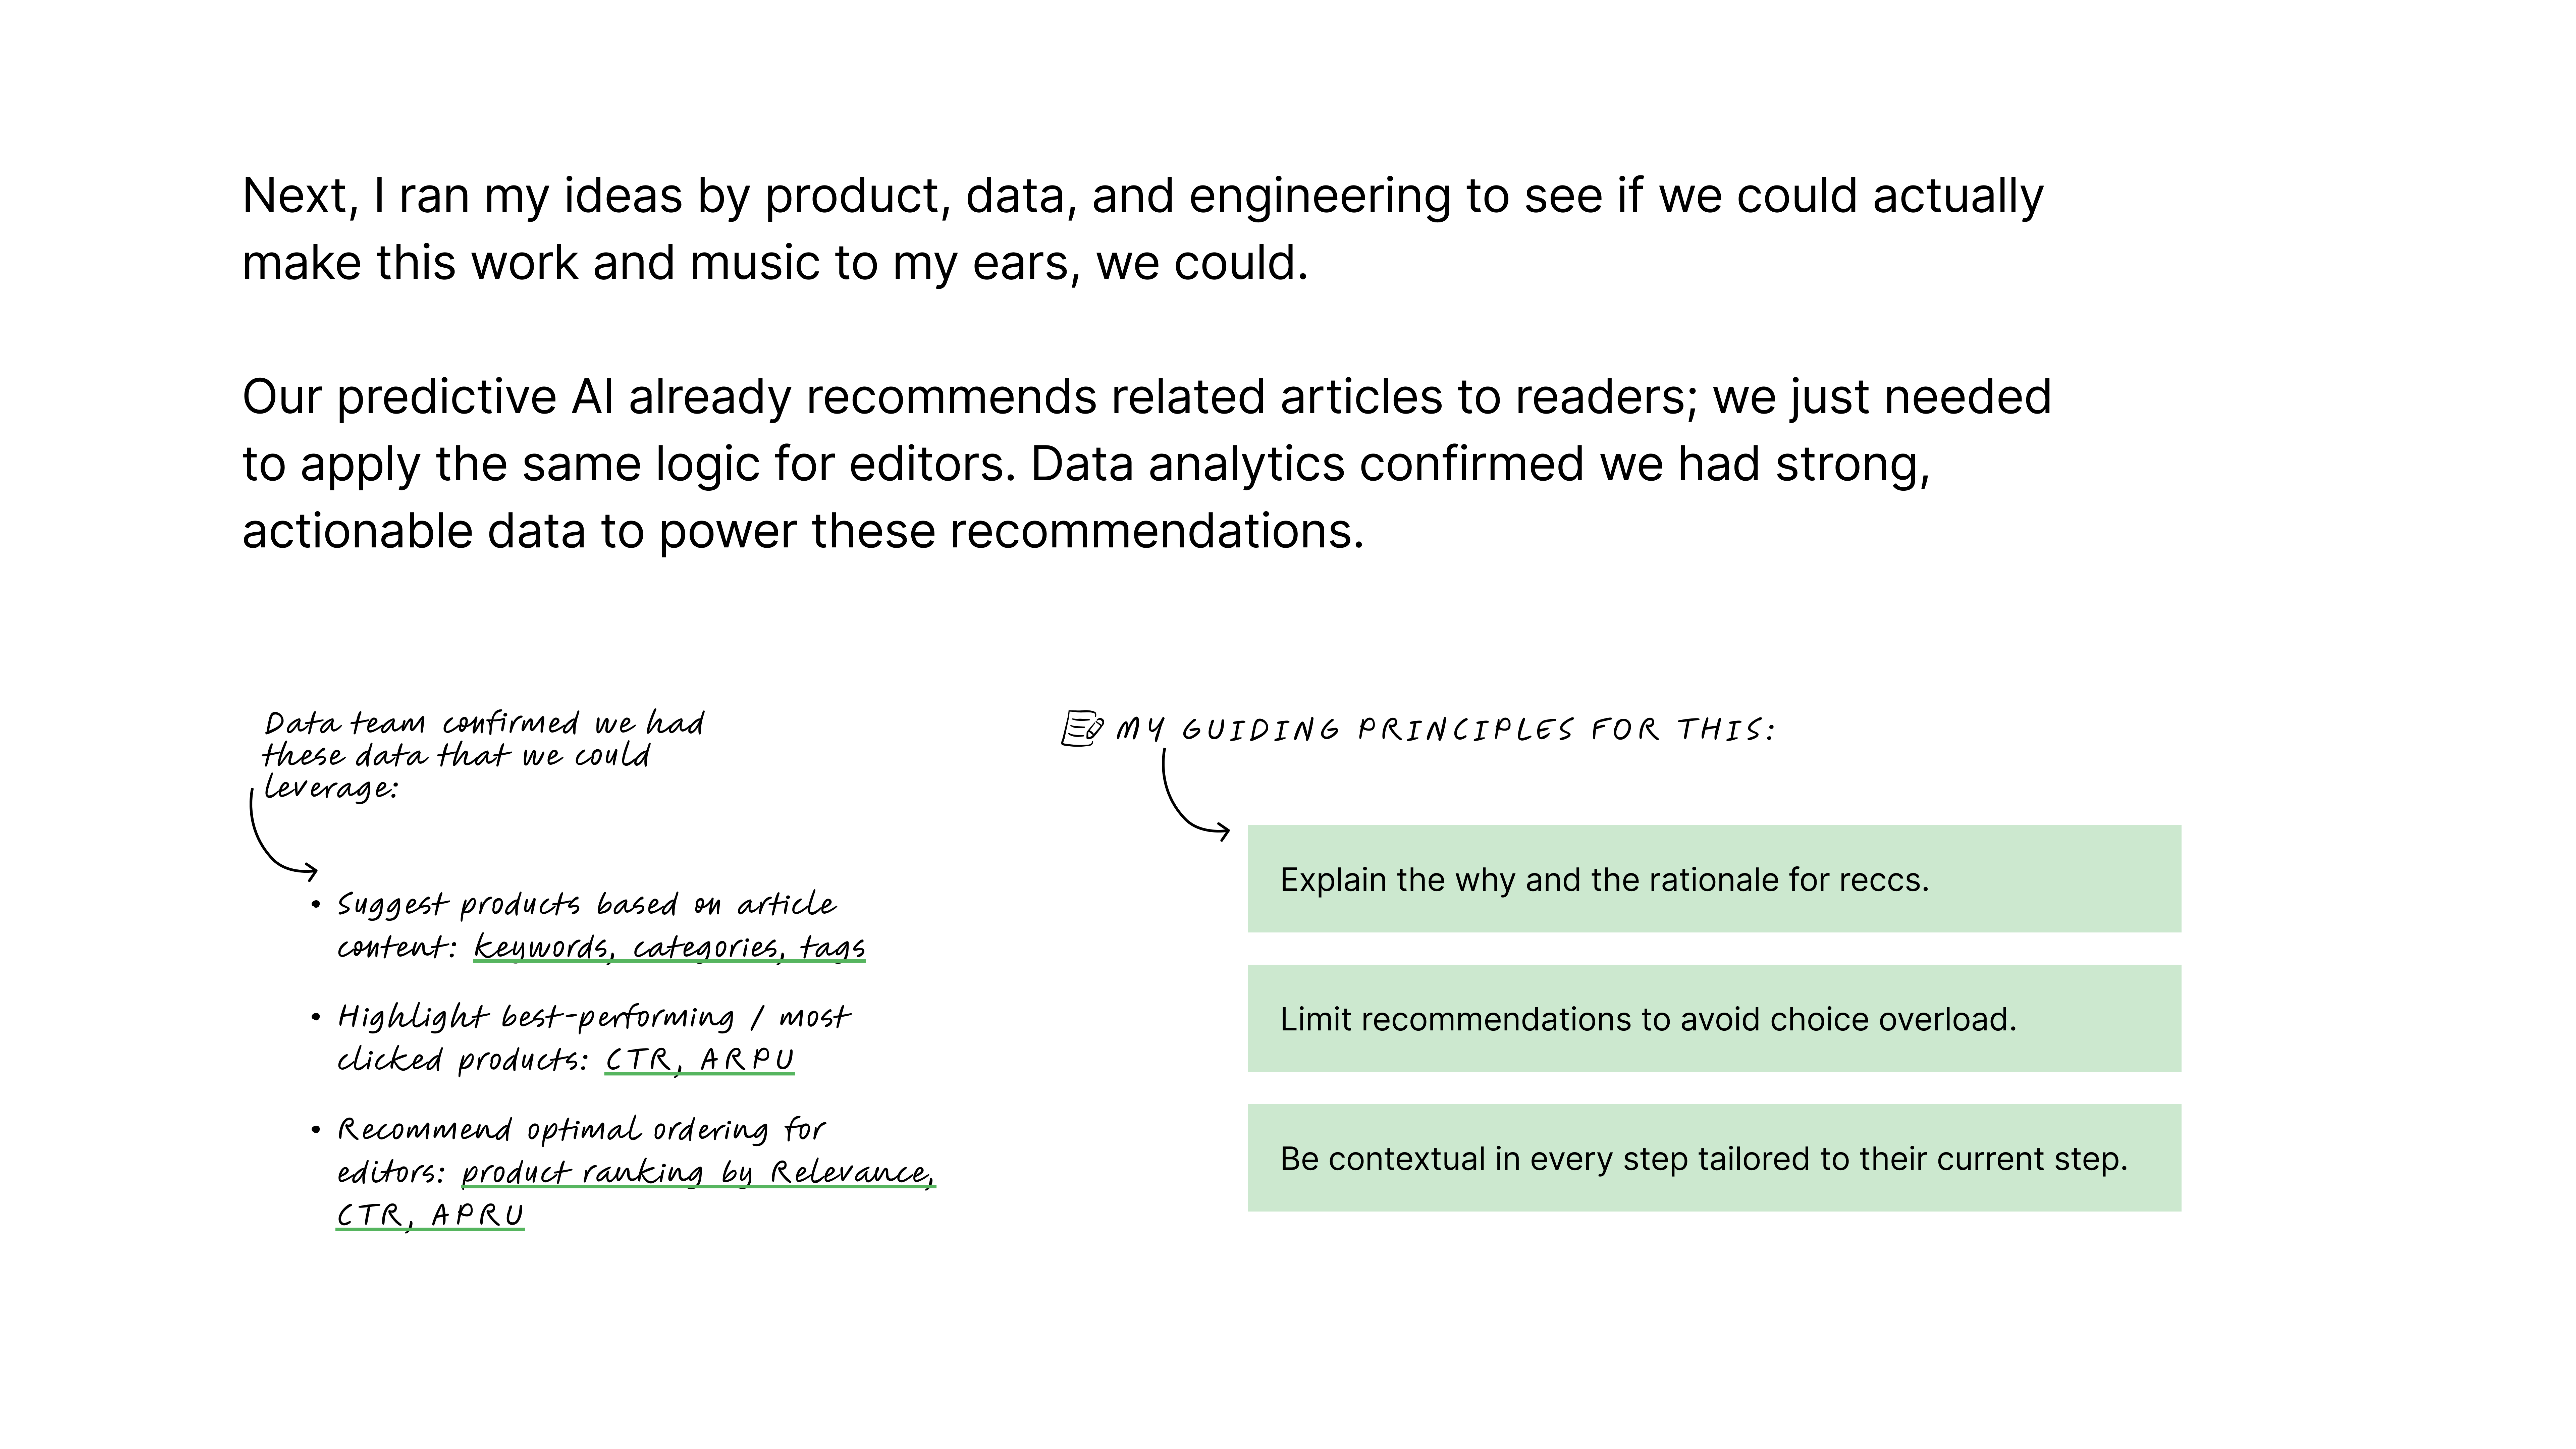2576x1449 pixels.
Task: Click the underlined 'CTR, APRU' text
Action: coord(430,1215)
